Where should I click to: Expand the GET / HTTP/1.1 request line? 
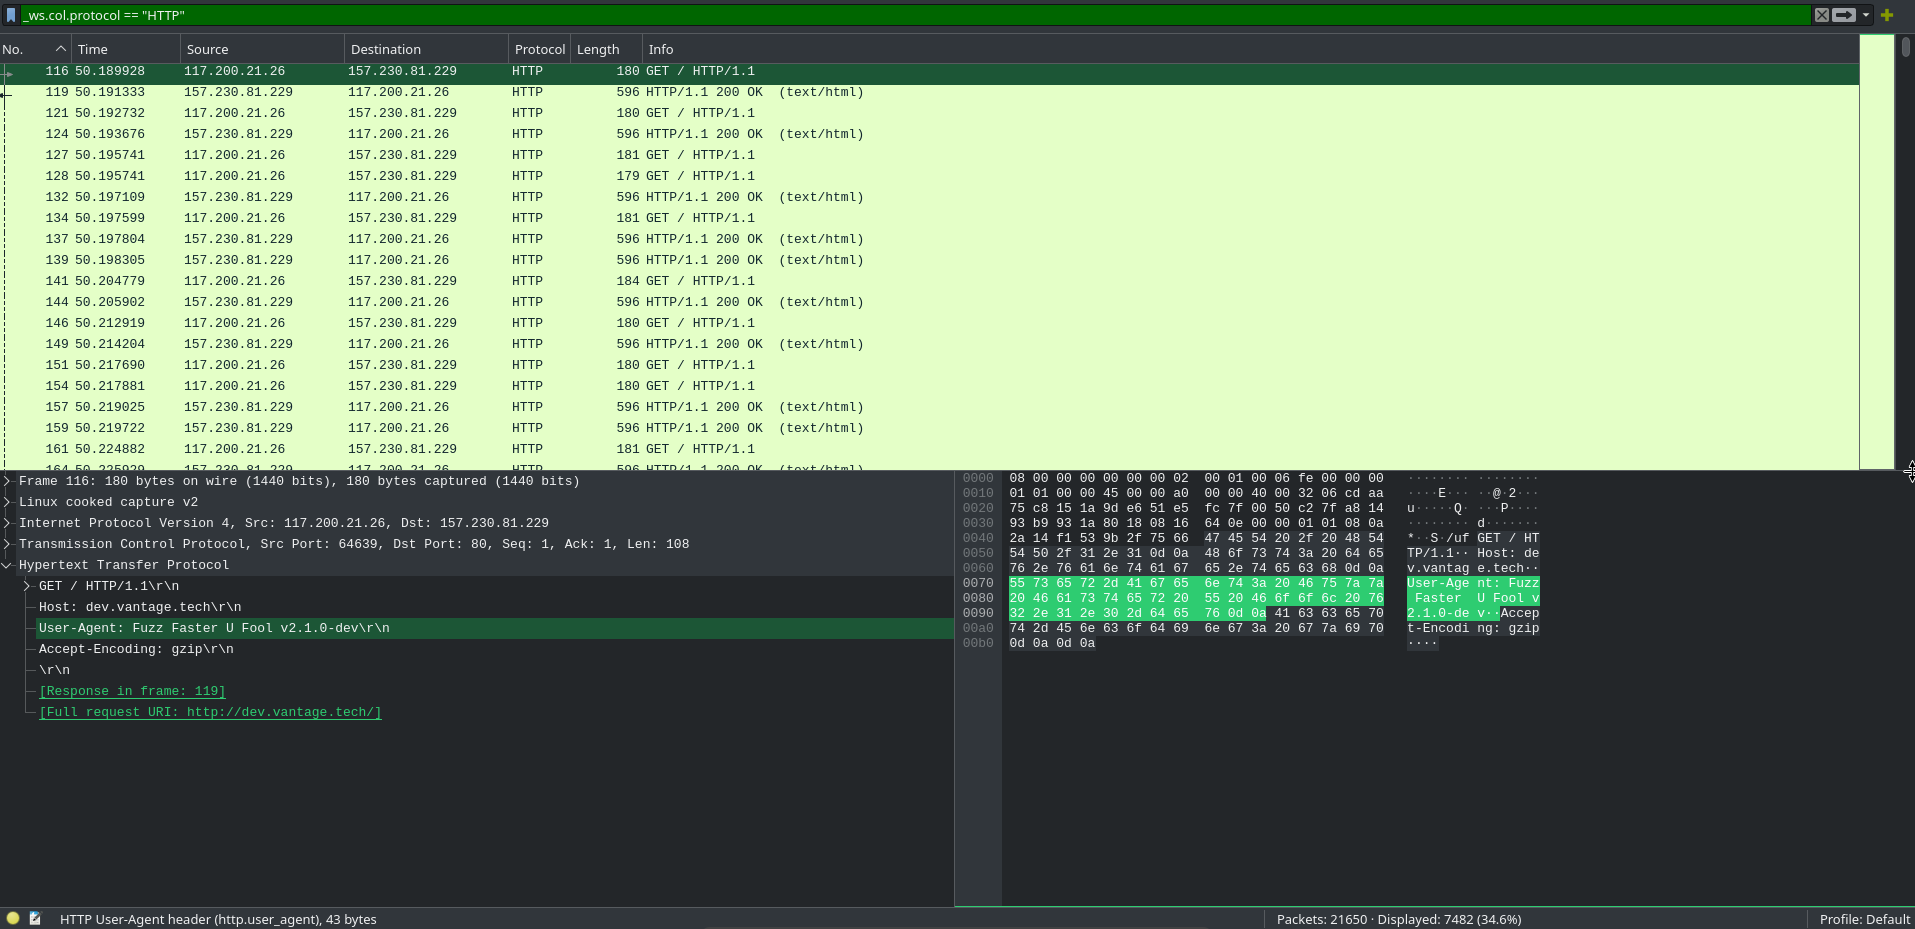coord(26,586)
